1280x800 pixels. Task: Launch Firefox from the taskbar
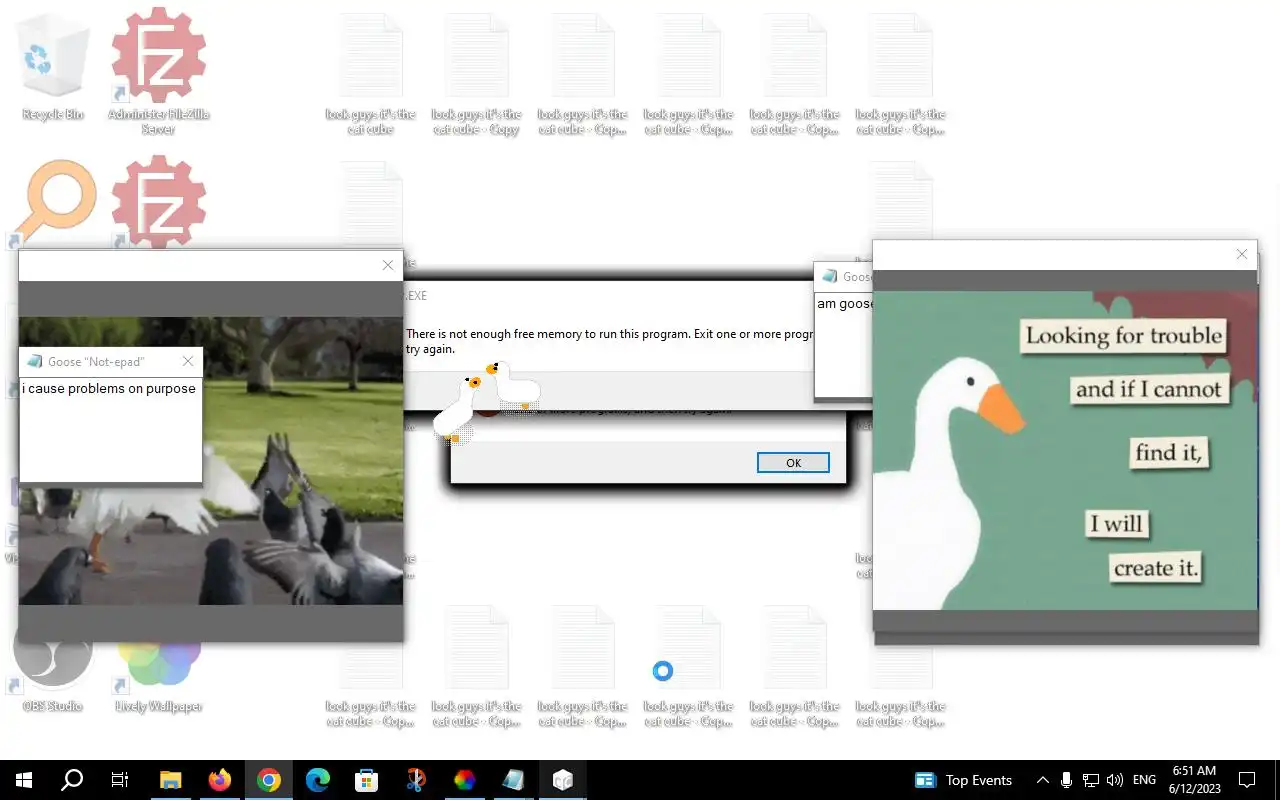(220, 780)
